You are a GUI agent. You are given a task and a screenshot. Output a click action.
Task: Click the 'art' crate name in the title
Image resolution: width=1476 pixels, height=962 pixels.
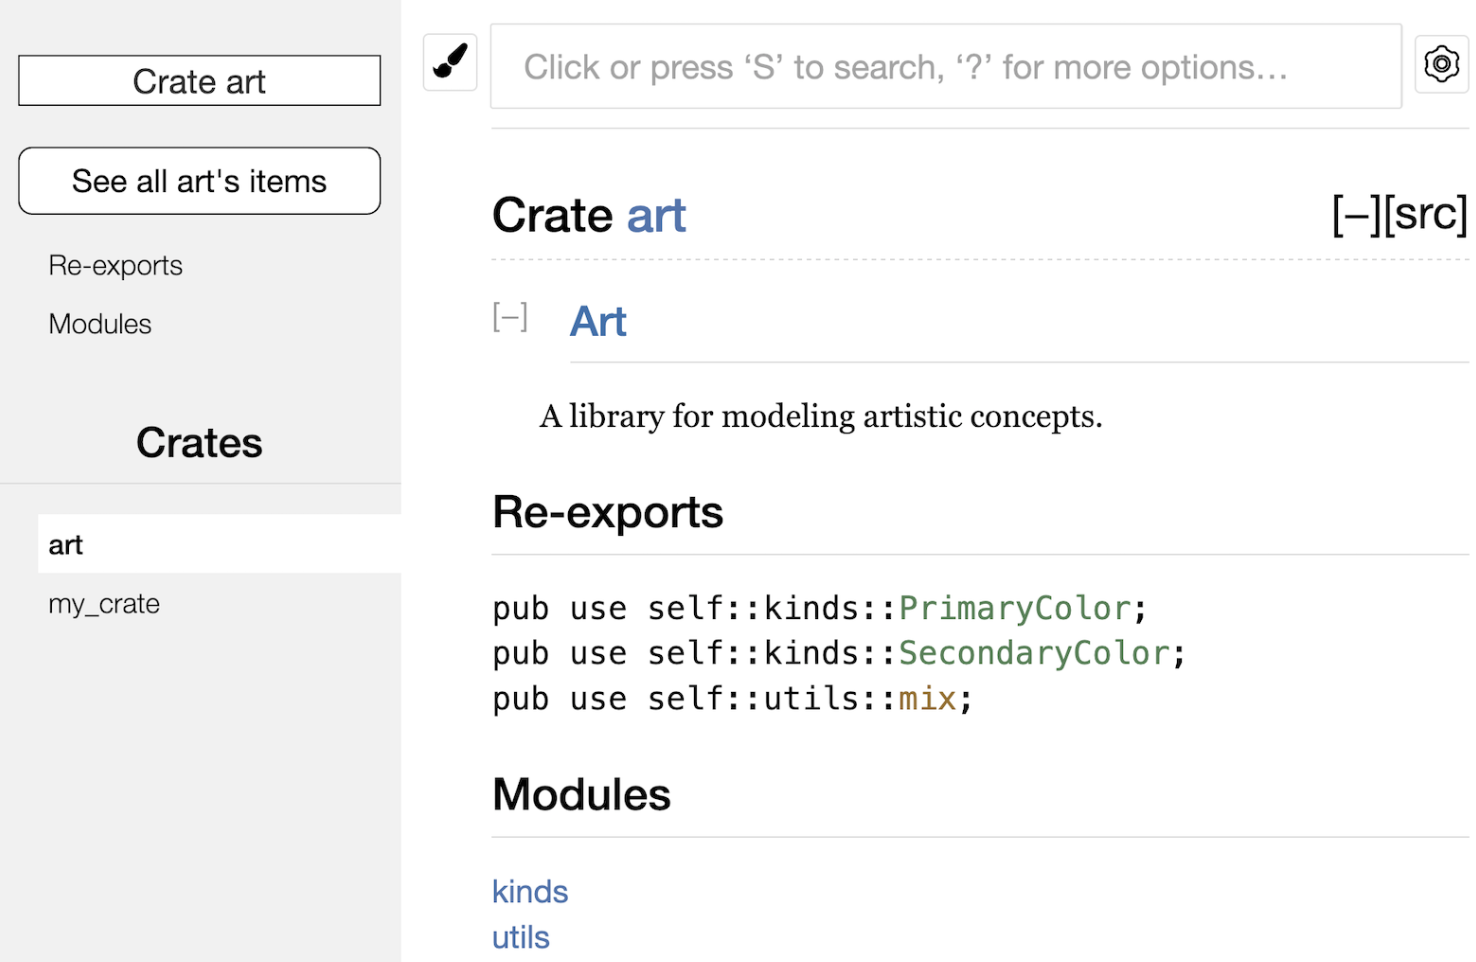656,216
